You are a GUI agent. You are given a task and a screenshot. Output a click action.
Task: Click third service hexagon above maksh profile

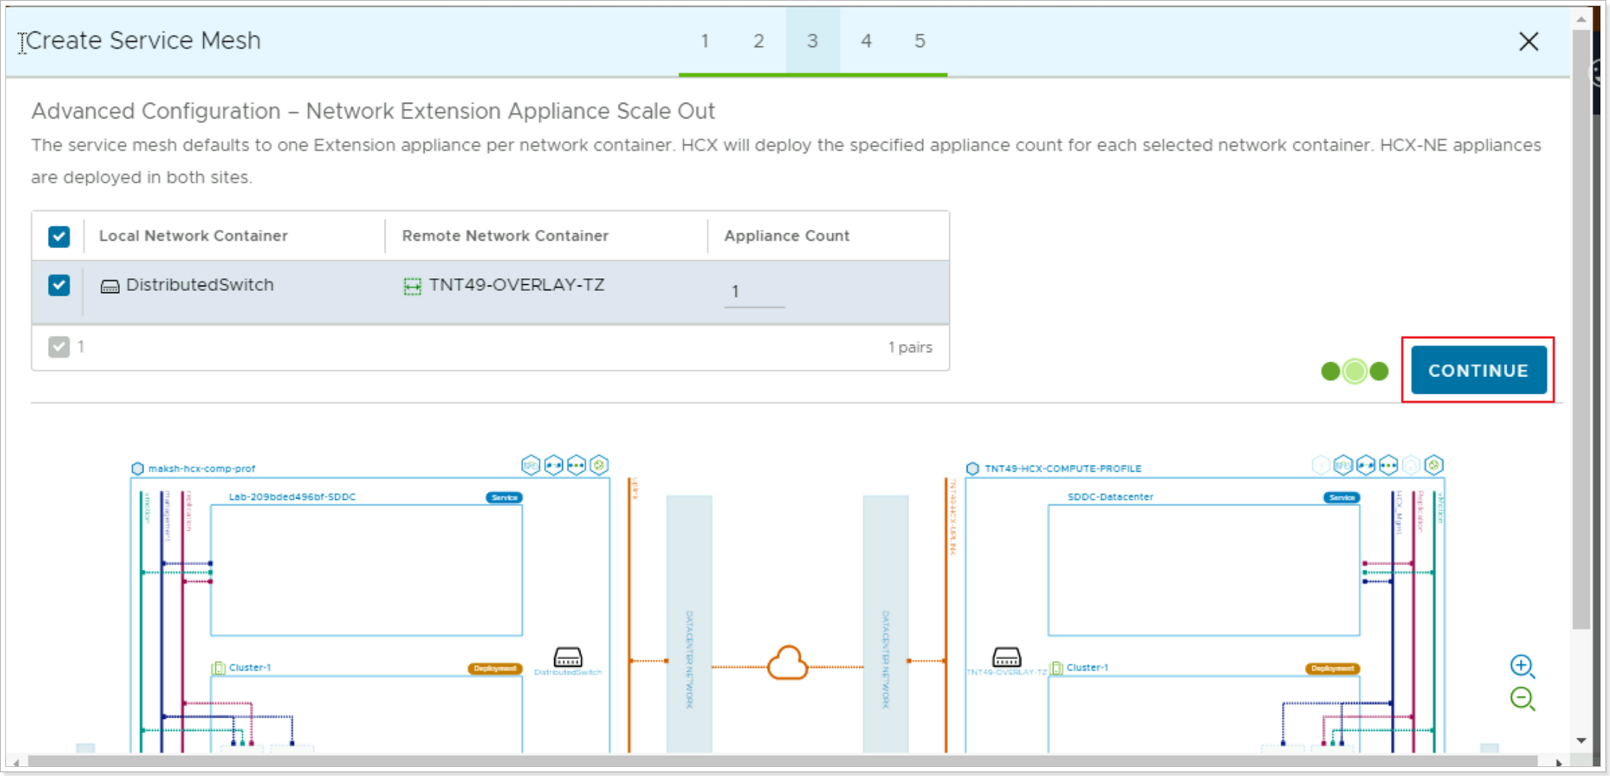pos(576,465)
